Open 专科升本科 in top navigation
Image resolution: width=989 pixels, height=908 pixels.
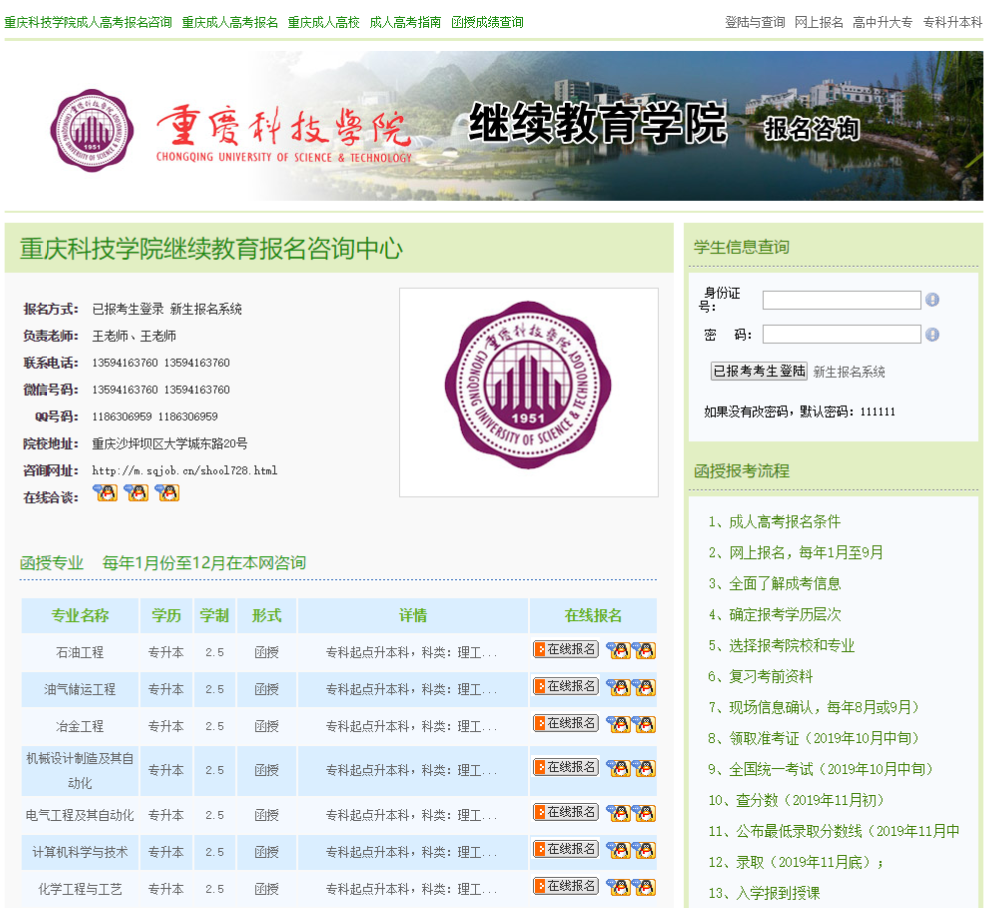(x=952, y=22)
